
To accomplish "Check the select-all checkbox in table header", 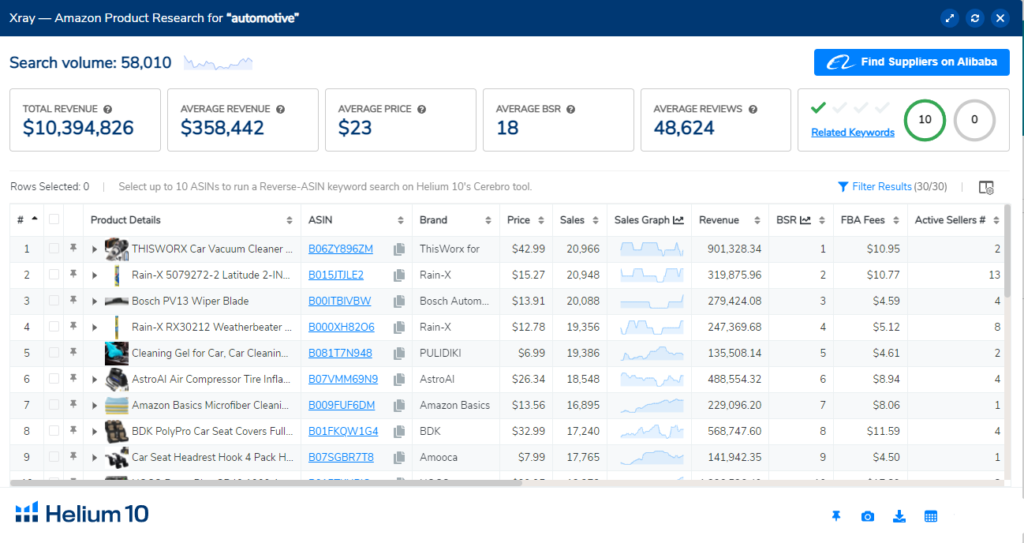I will (x=55, y=220).
